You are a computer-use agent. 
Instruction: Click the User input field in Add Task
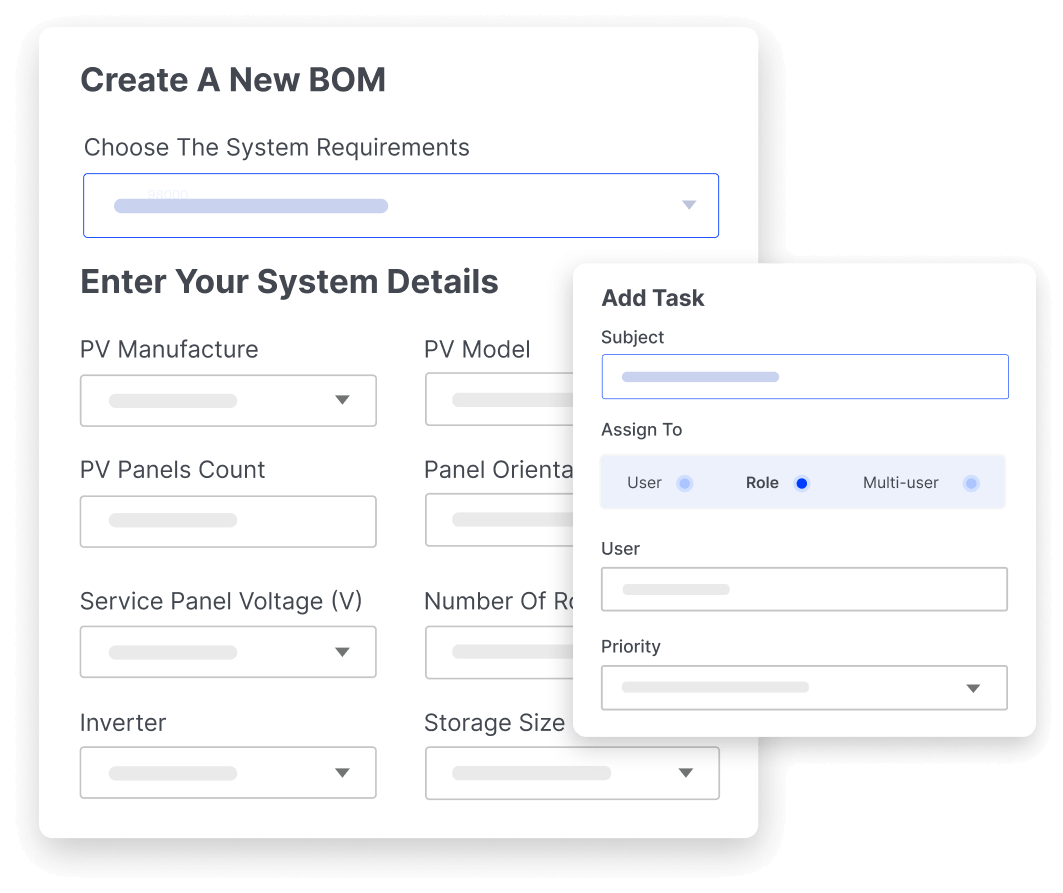804,589
